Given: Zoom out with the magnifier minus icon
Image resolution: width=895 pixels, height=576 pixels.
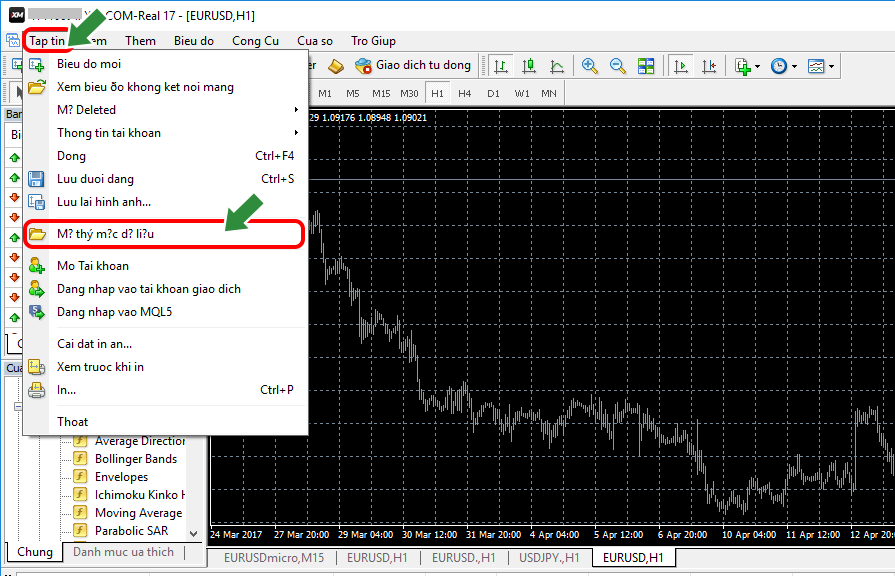Looking at the screenshot, I should (617, 66).
